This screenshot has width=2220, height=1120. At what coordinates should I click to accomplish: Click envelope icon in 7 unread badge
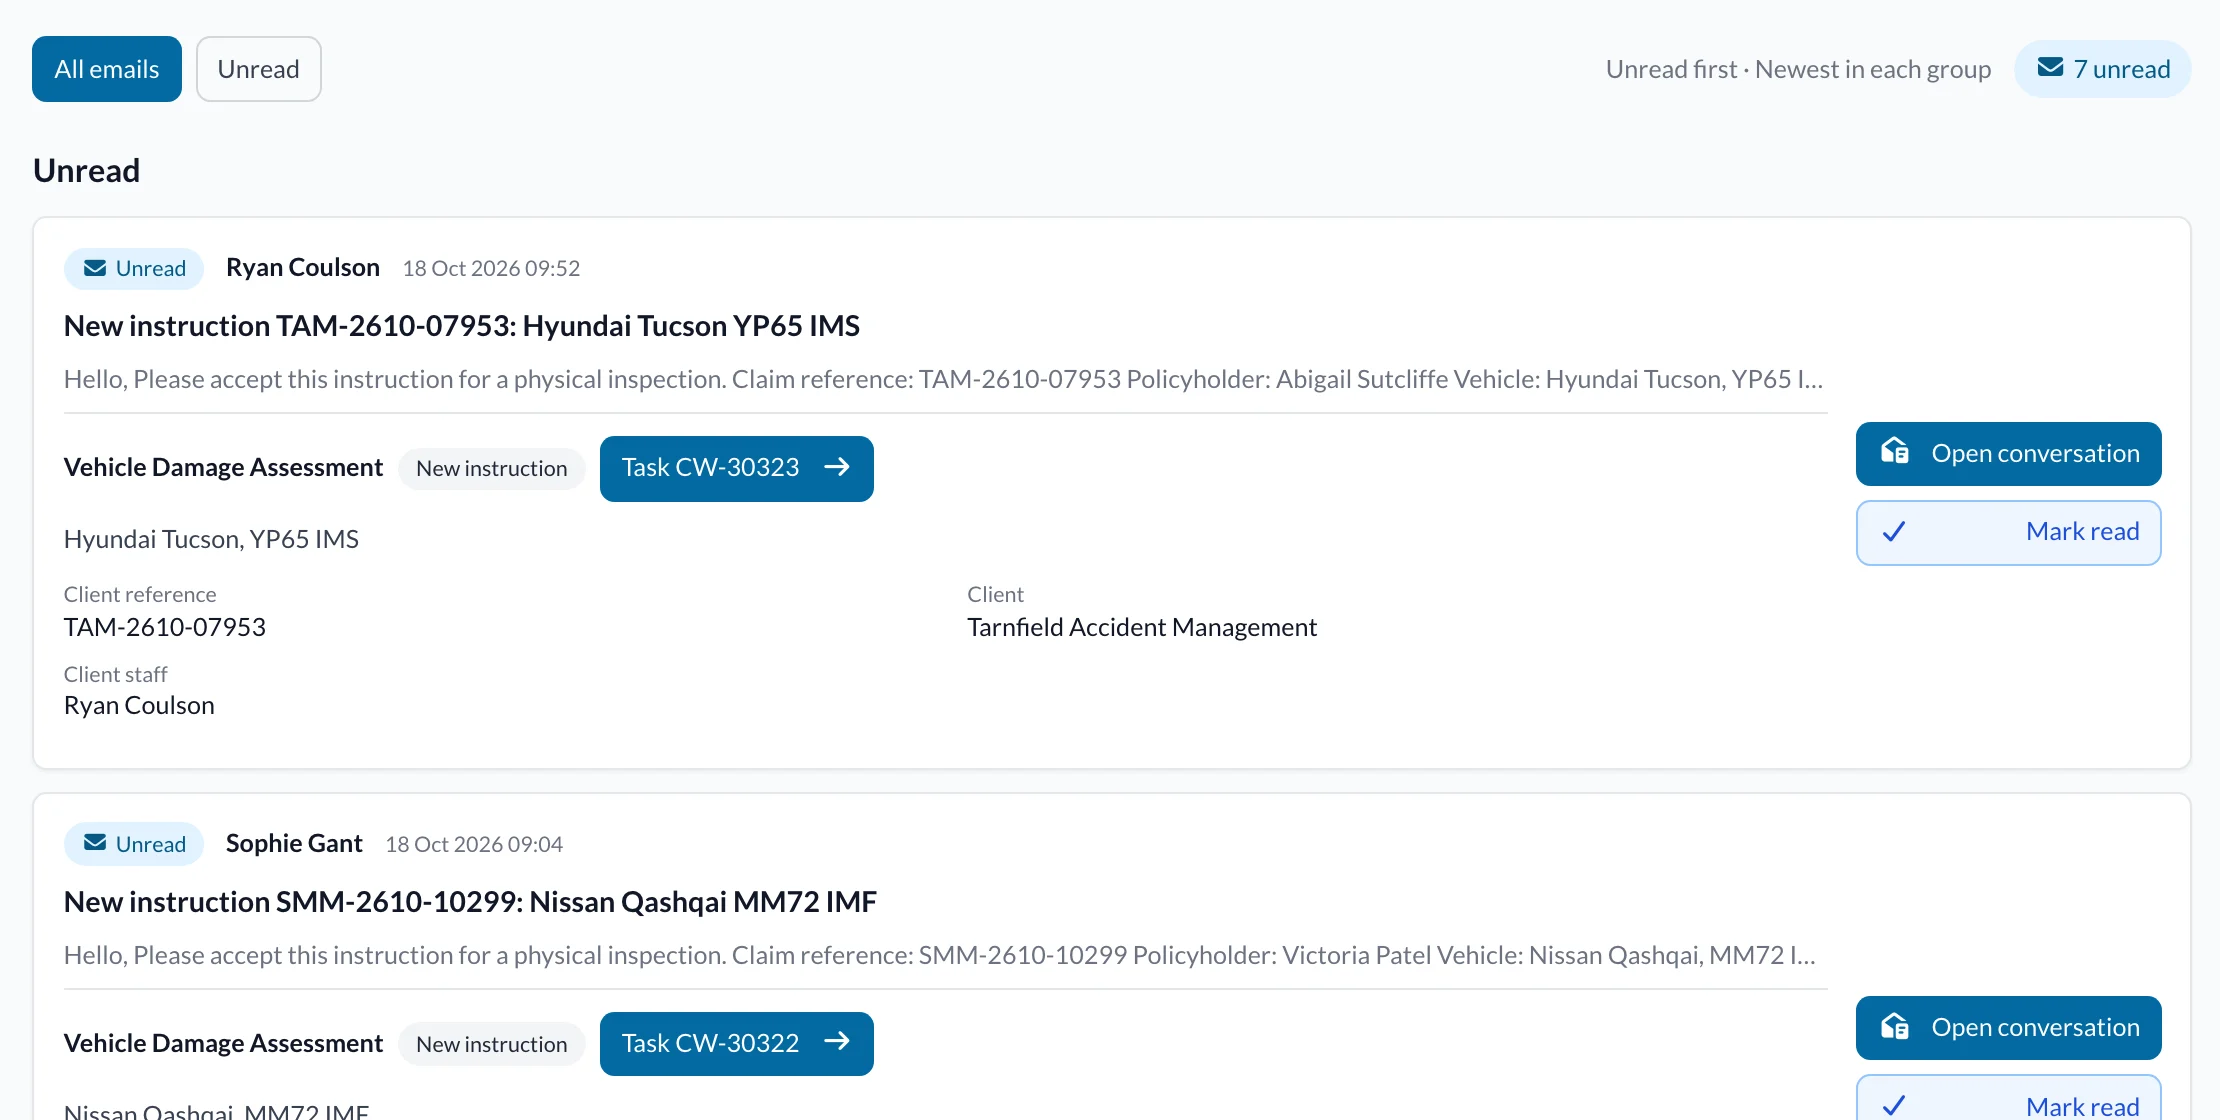pyautogui.click(x=2050, y=68)
